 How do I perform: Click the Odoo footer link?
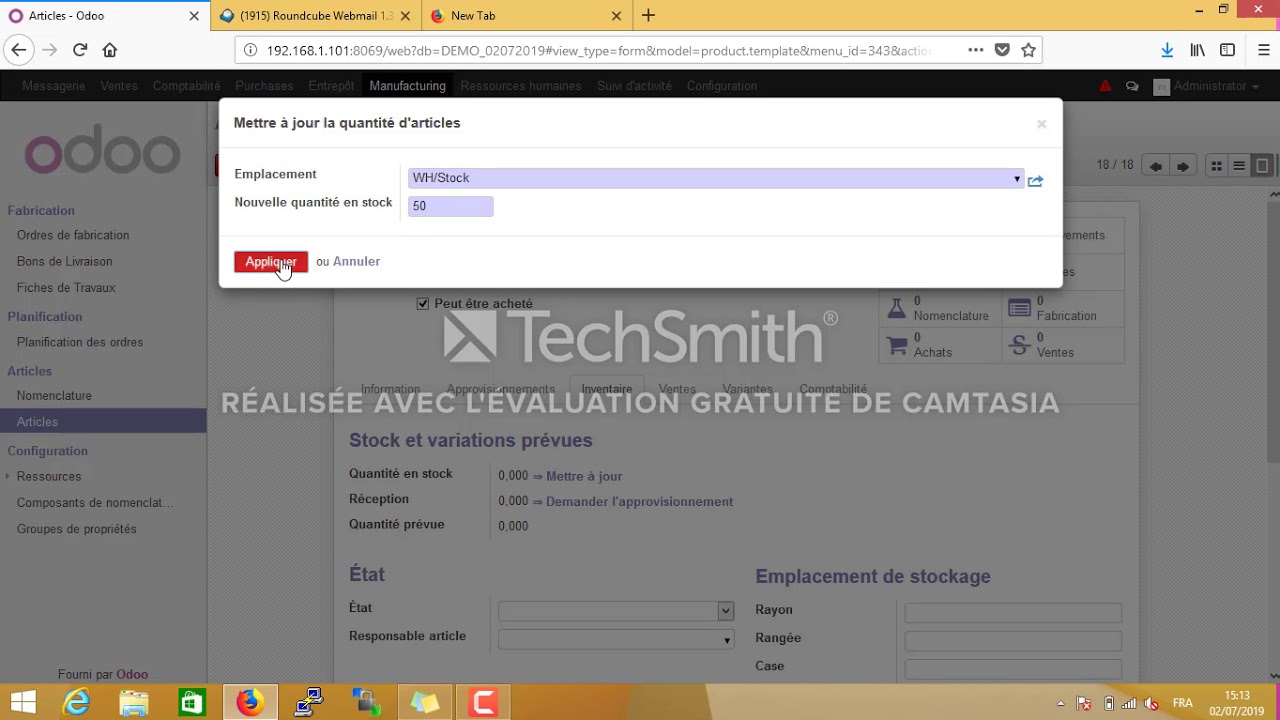click(132, 674)
